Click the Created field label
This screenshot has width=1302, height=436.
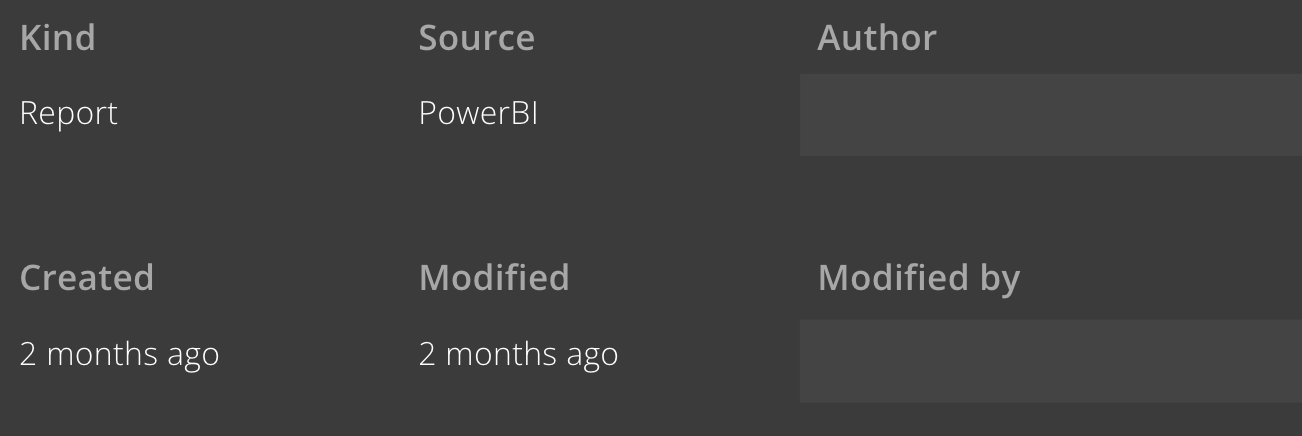click(87, 277)
